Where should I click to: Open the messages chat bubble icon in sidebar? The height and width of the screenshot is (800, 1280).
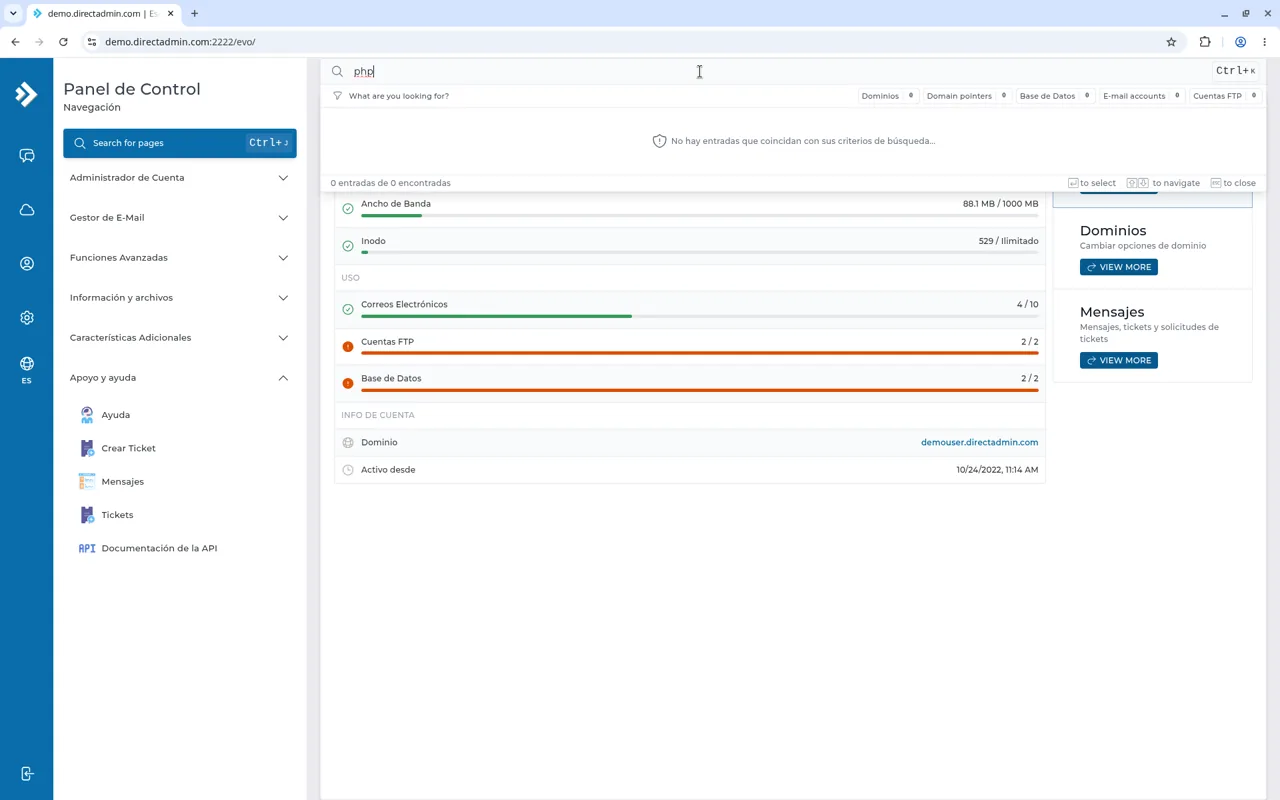[27, 155]
